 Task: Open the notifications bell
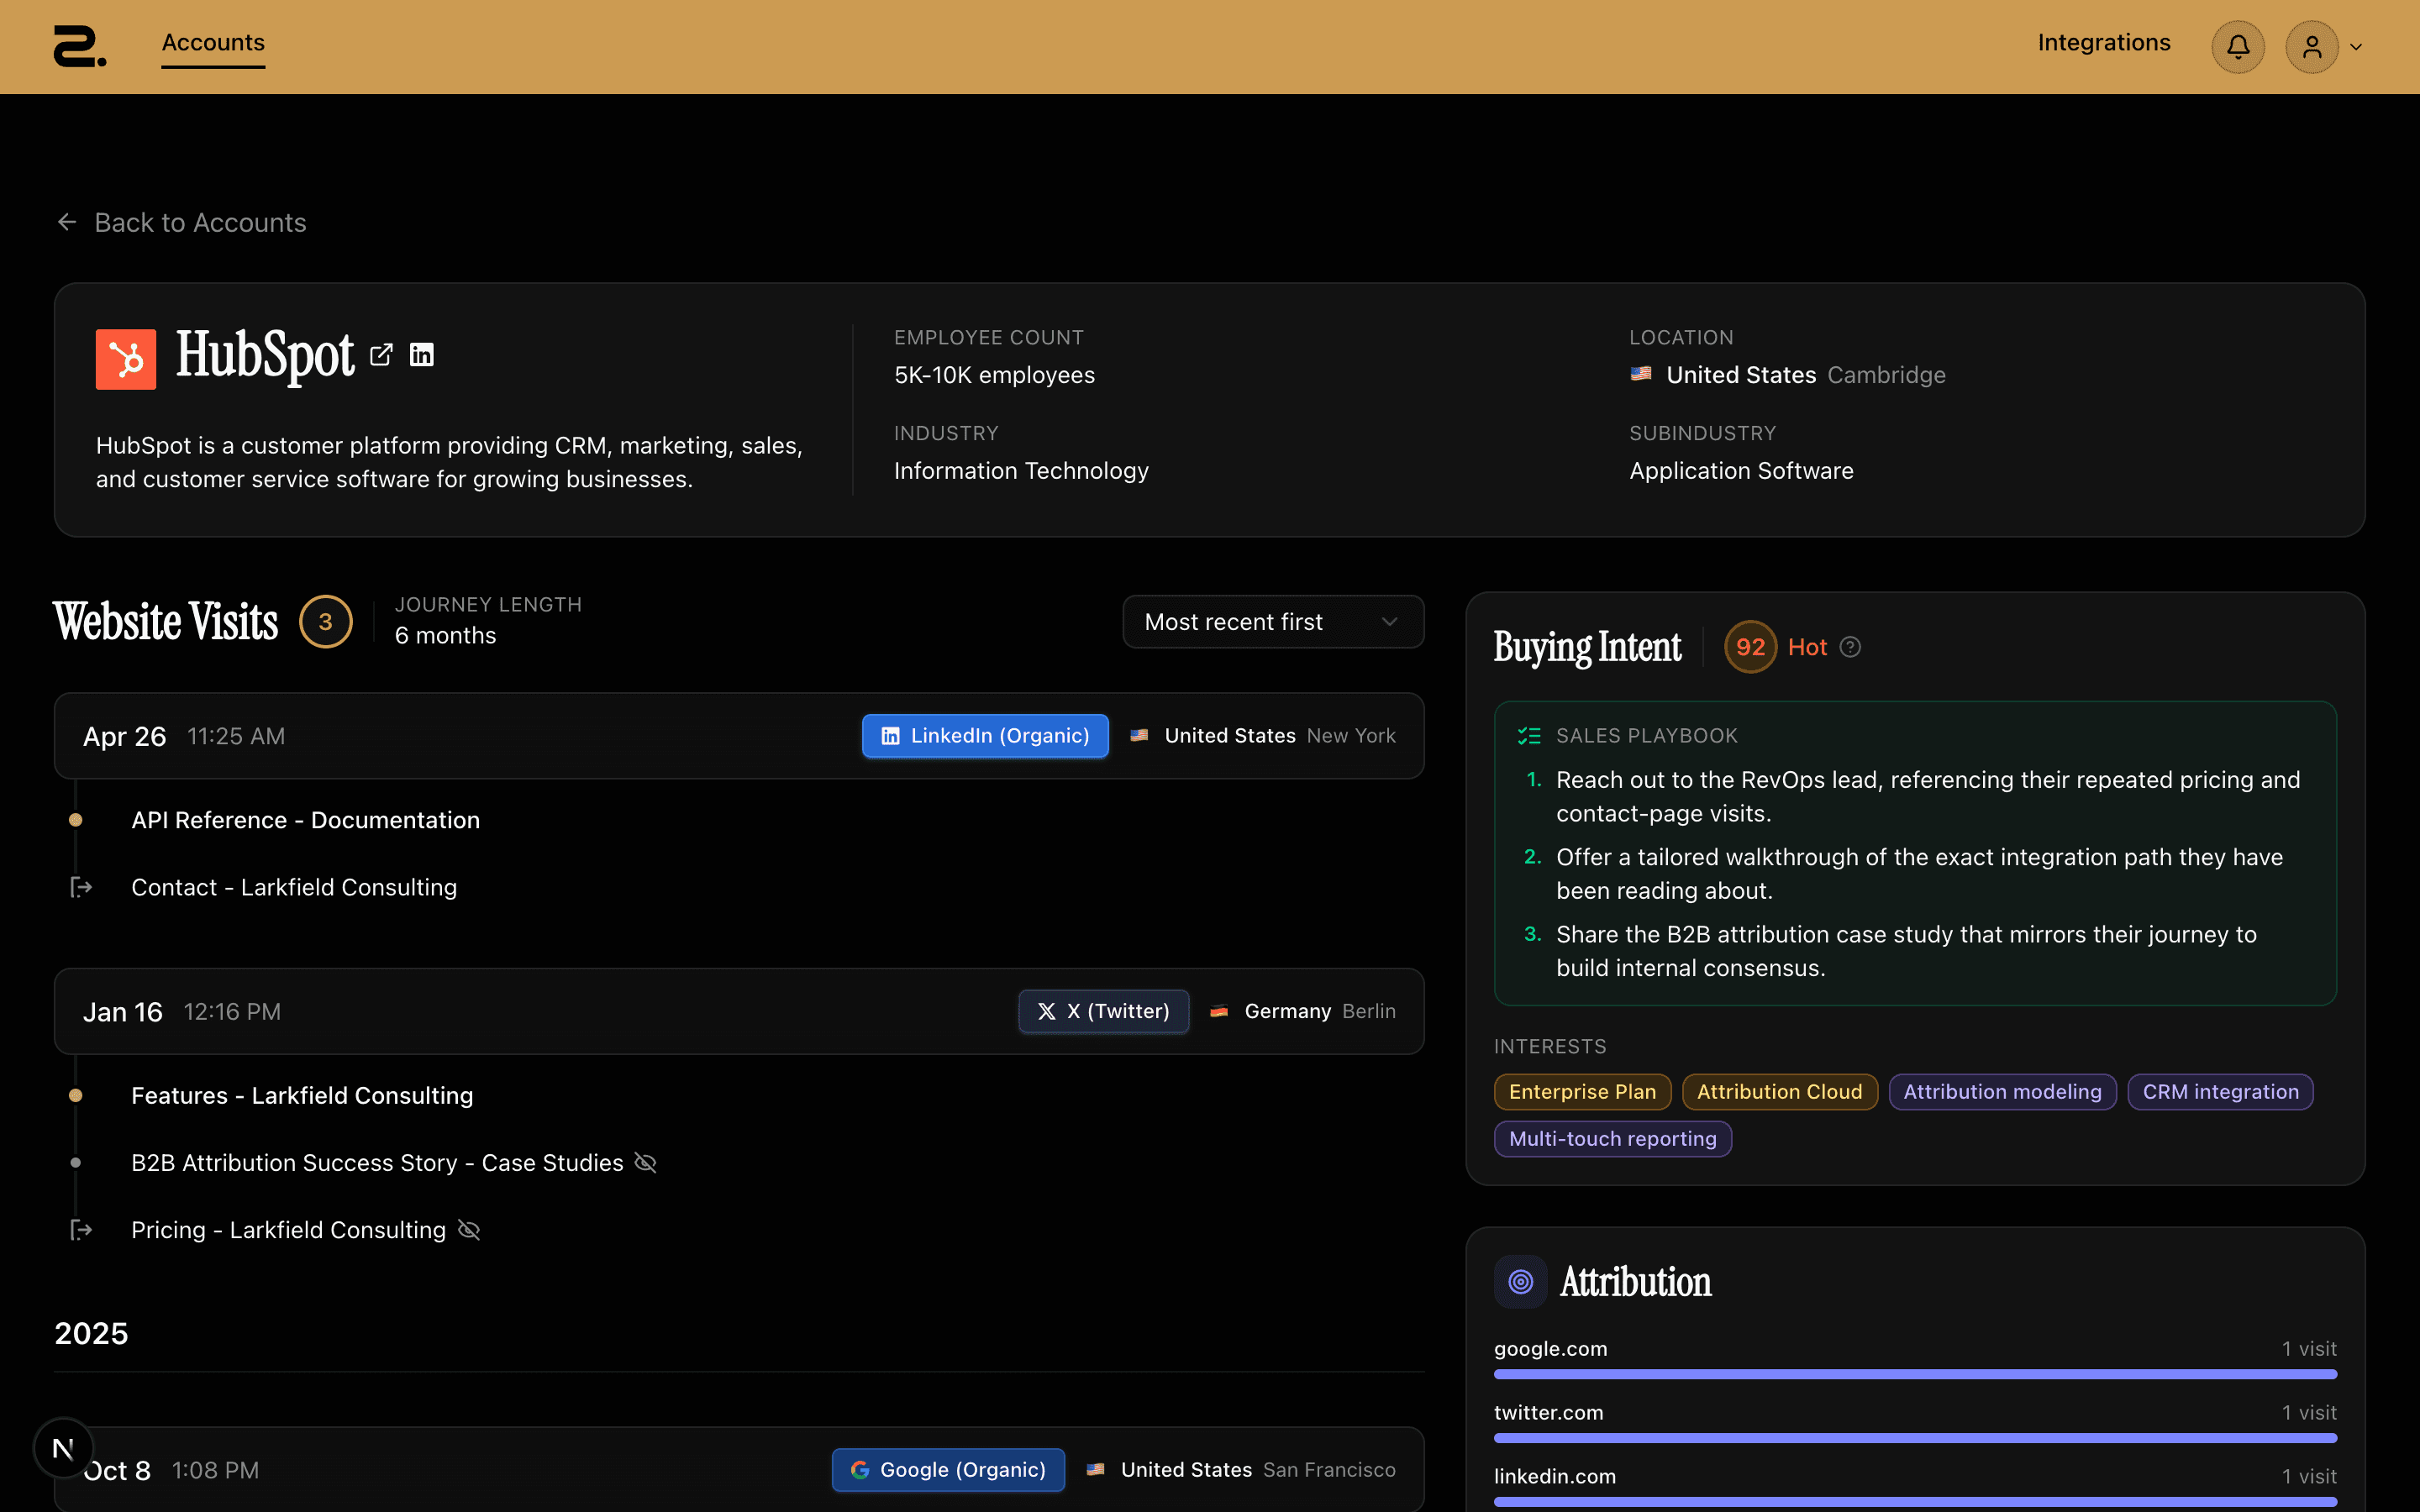(x=2238, y=47)
